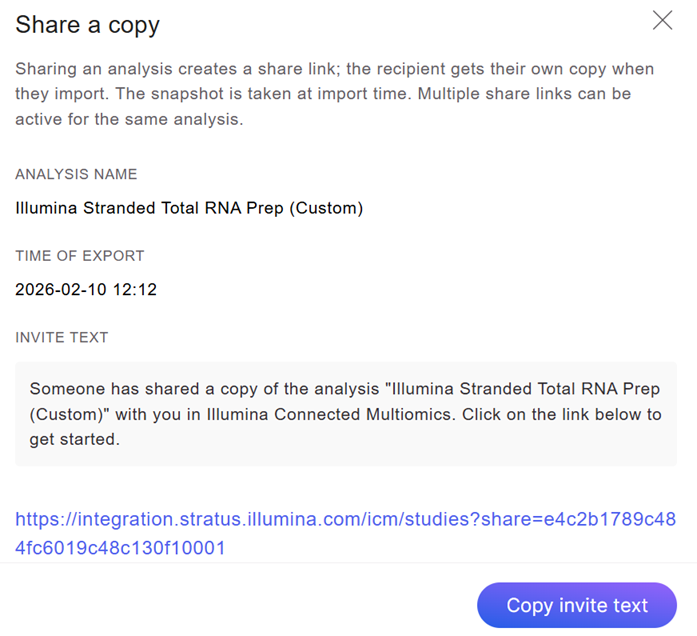This screenshot has height=636, width=697.
Task: Click "(Custom)" in the analysis name value
Action: coord(329,208)
